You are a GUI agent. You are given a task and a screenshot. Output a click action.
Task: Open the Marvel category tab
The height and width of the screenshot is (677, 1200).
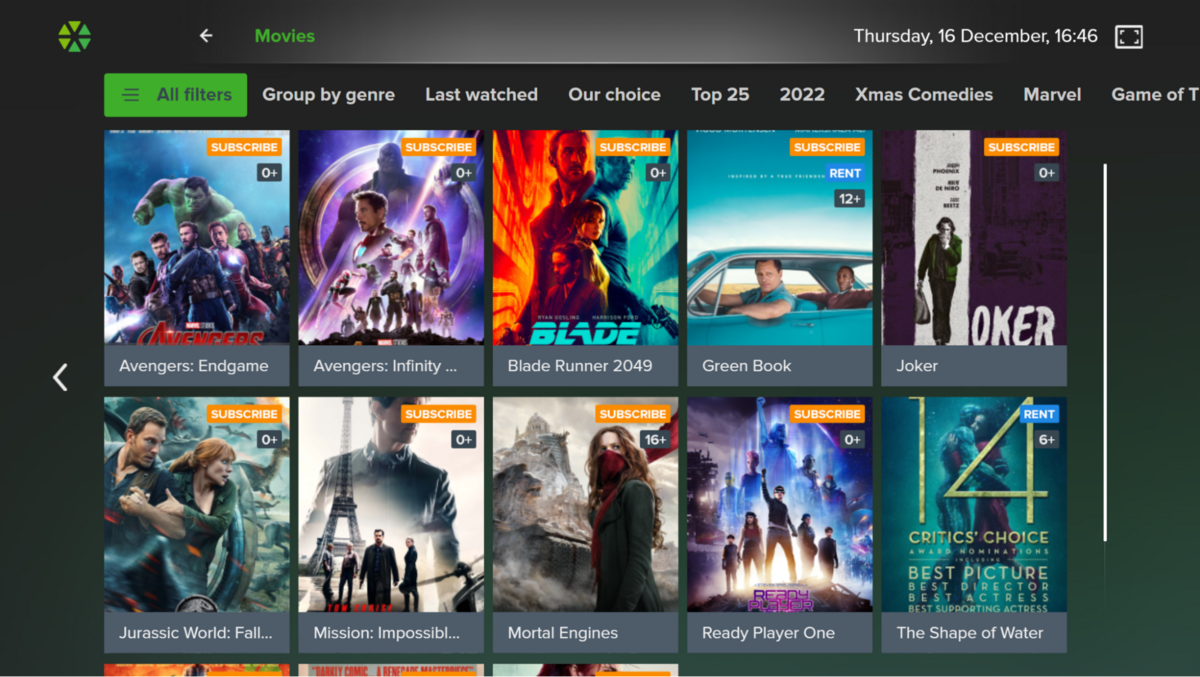(1052, 95)
